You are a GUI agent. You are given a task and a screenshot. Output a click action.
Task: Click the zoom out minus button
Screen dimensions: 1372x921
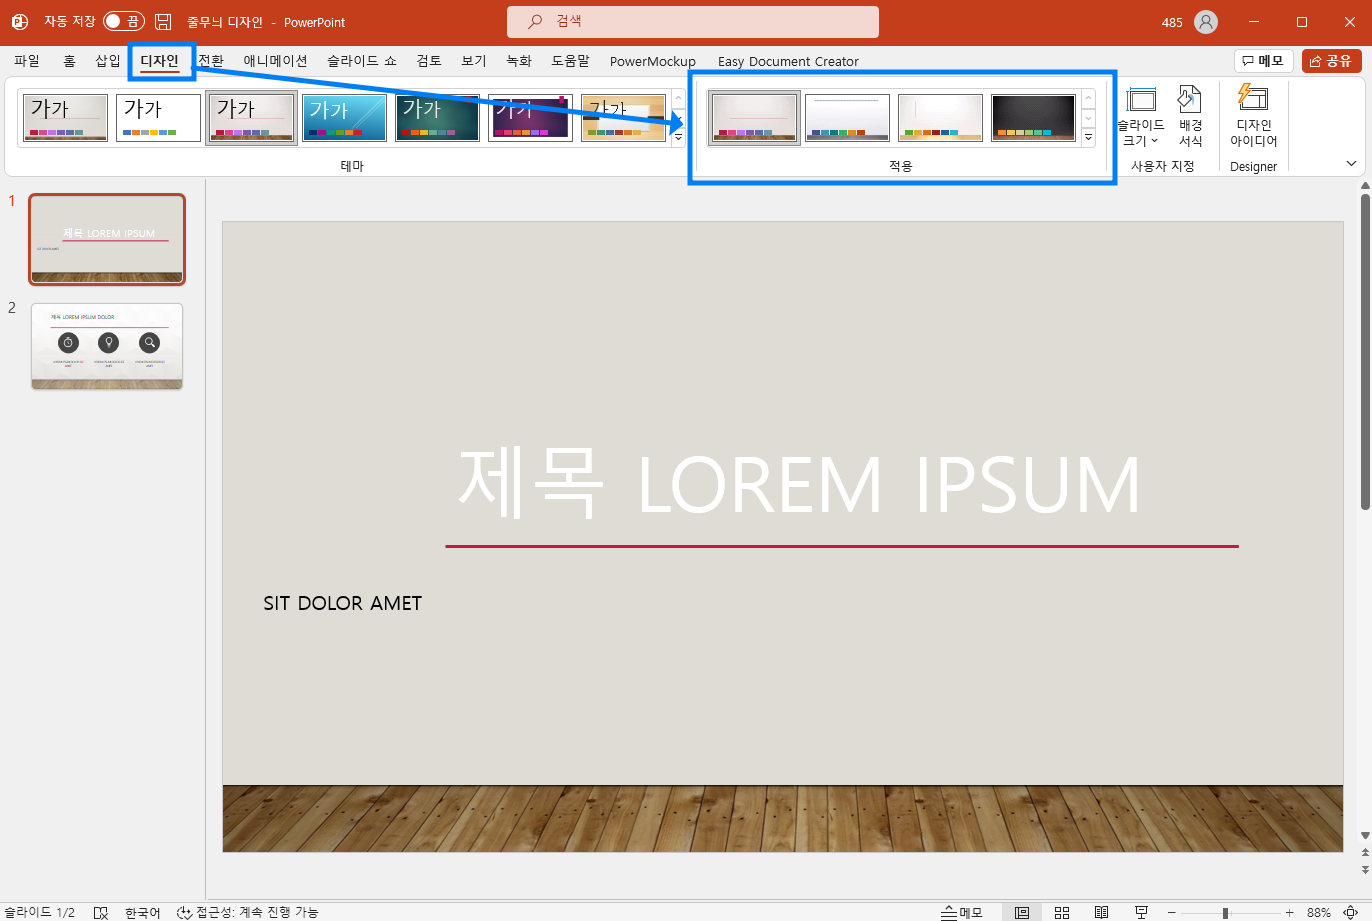coord(1172,912)
